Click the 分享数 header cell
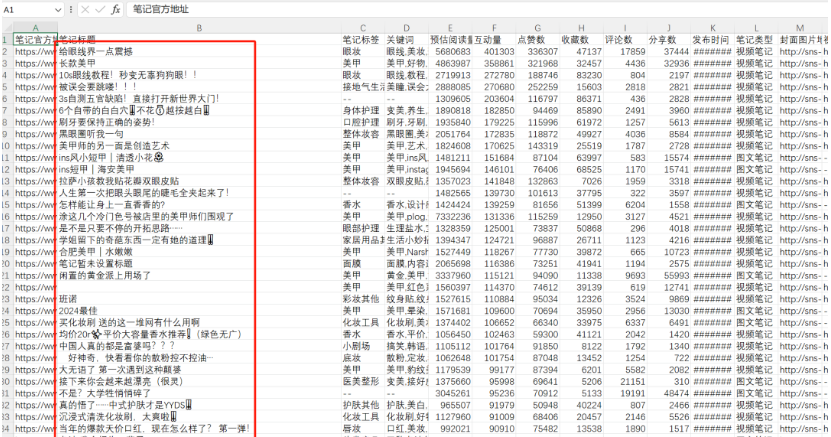Image resolution: width=831 pixels, height=437 pixels. pyautogui.click(x=669, y=40)
